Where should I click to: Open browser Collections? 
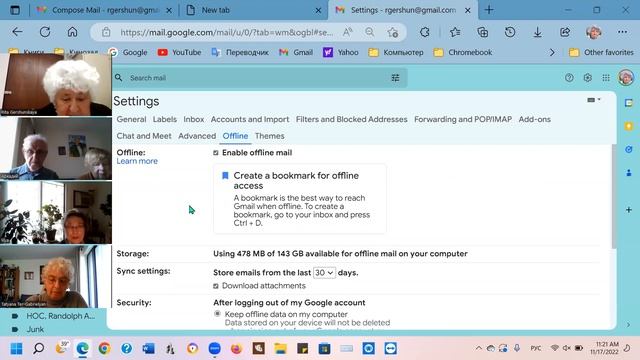tap(482, 32)
